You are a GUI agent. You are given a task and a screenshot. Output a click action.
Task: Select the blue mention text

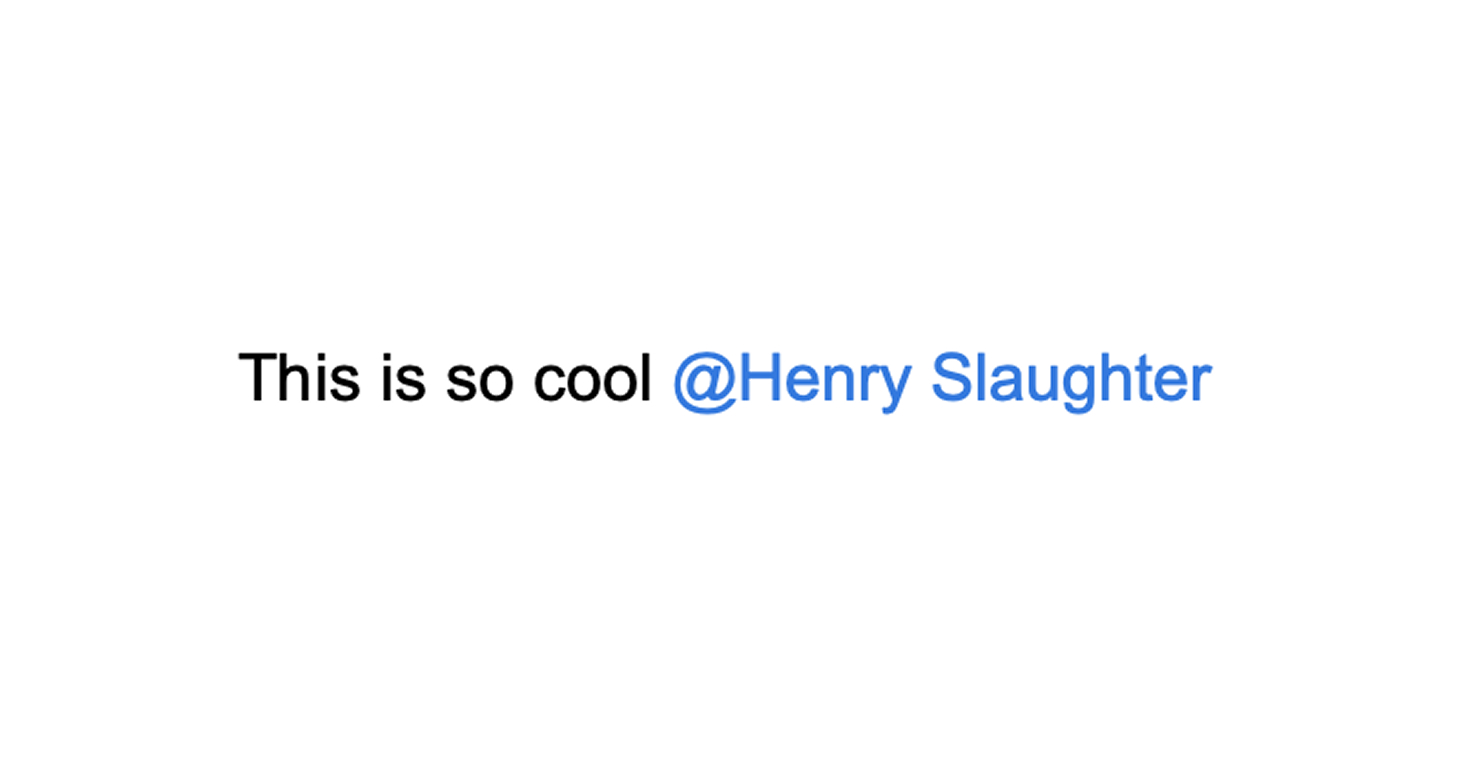point(941,379)
